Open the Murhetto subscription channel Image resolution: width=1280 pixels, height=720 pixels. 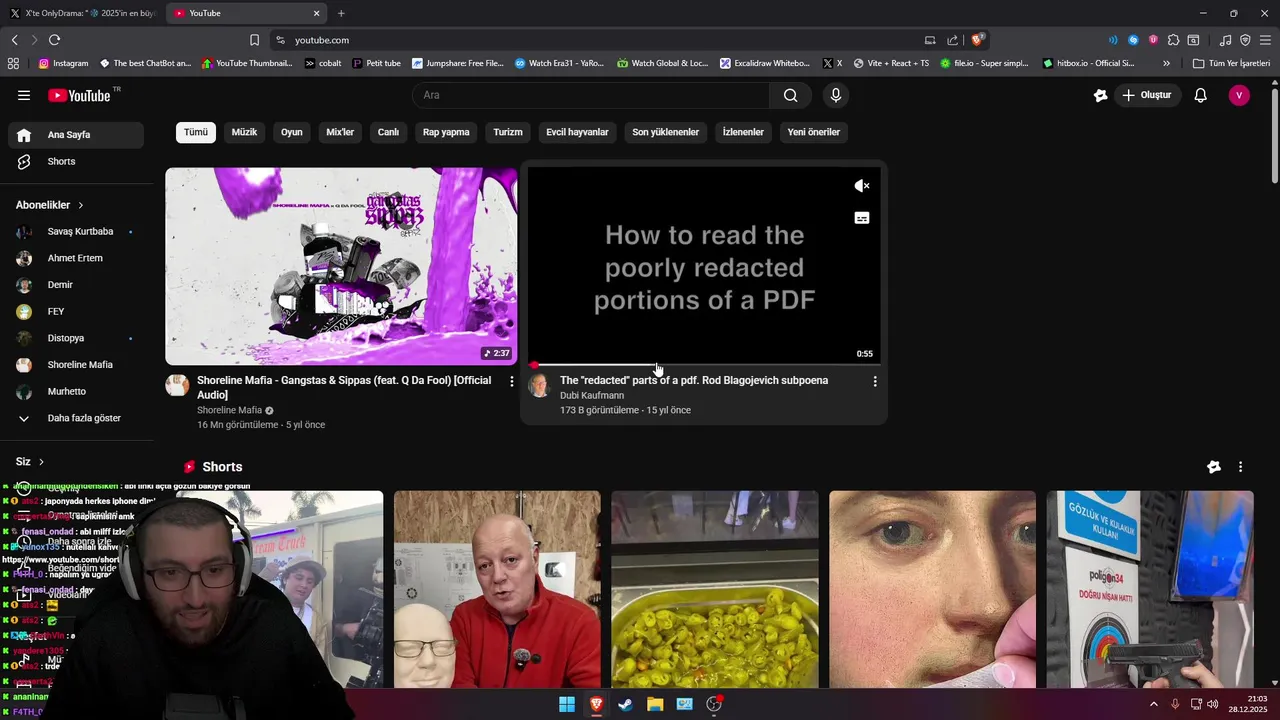[x=76, y=392]
